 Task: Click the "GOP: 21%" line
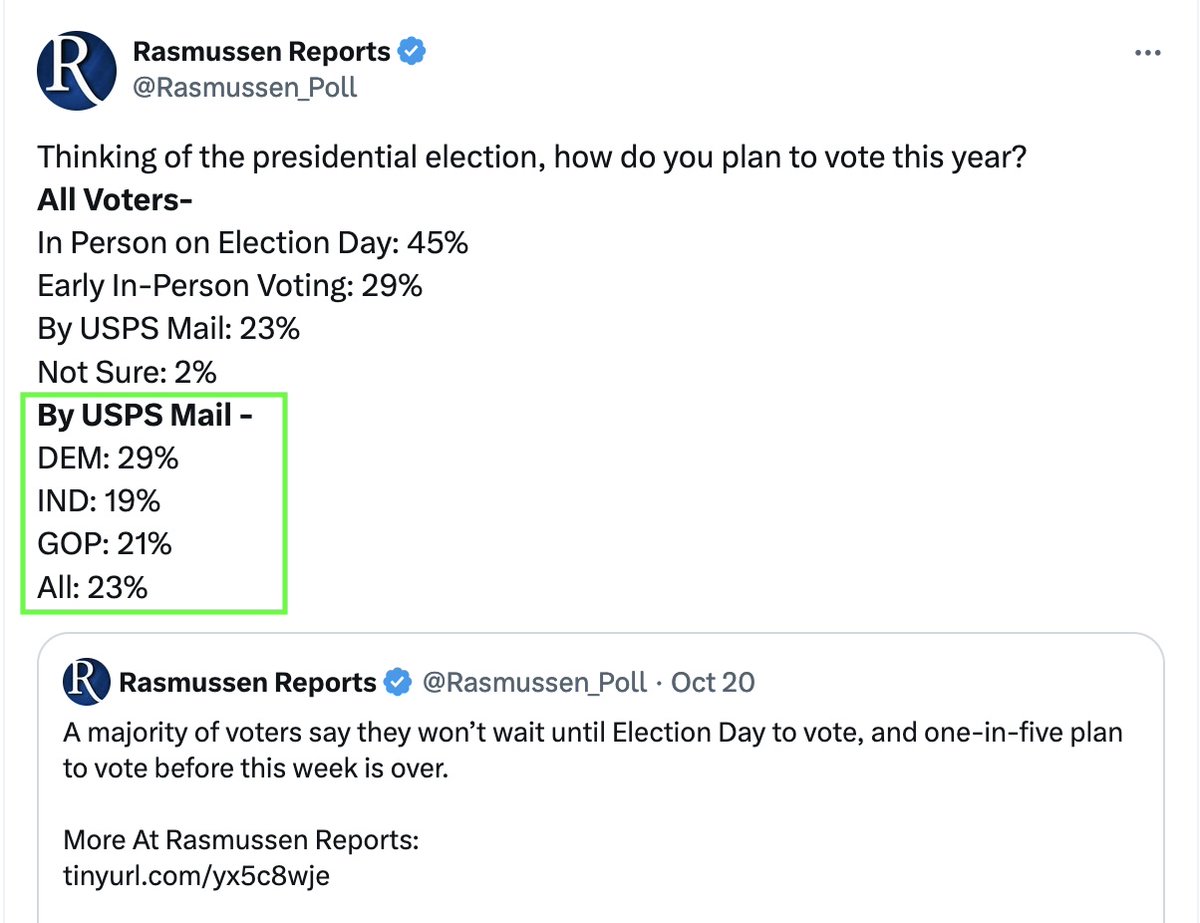105,544
